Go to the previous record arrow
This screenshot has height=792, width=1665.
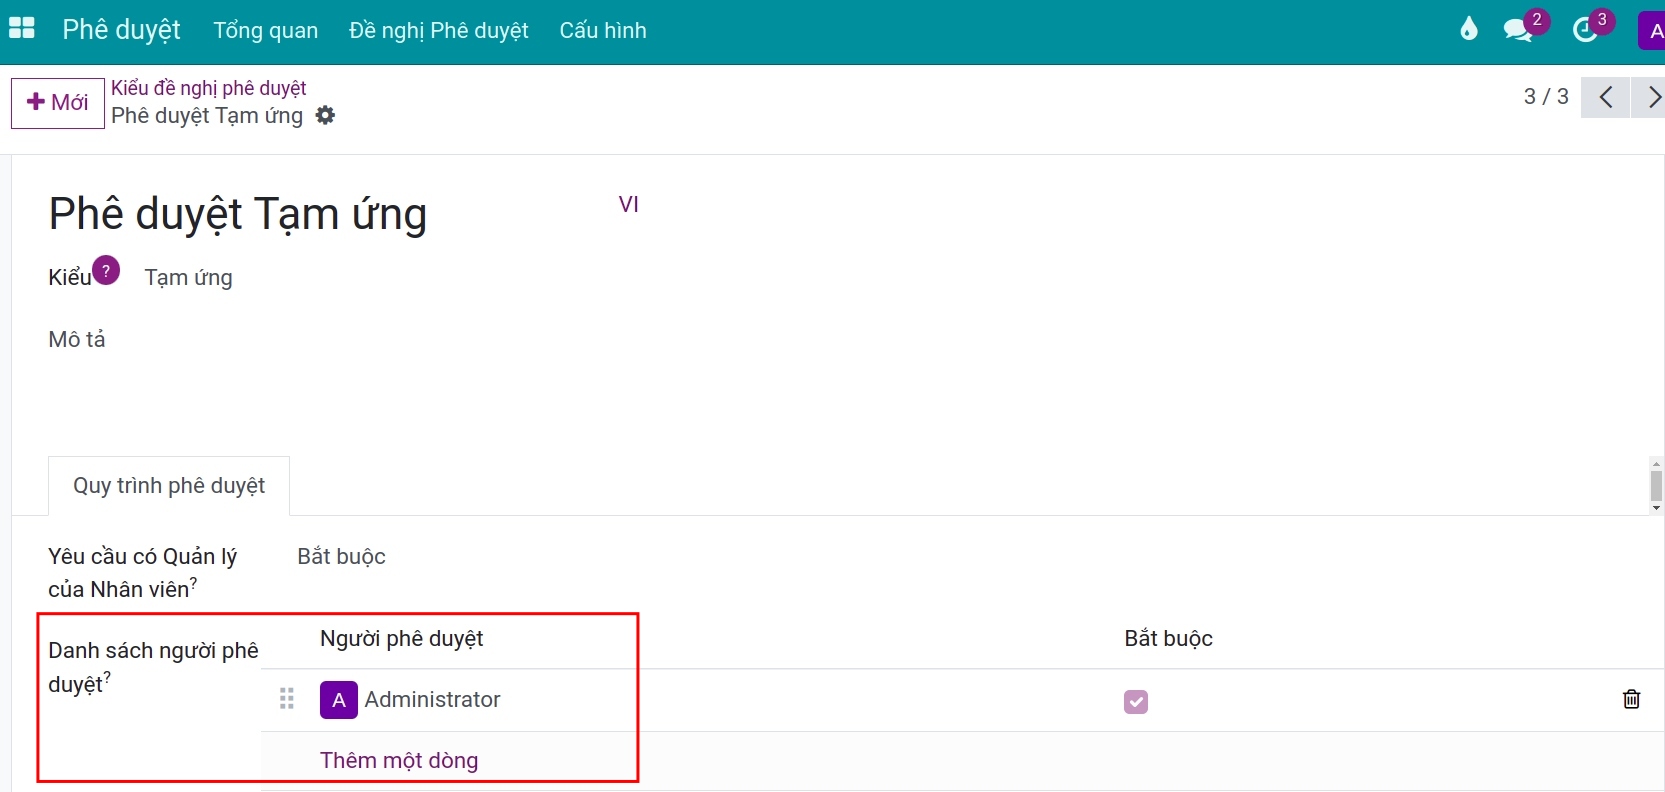pyautogui.click(x=1606, y=97)
